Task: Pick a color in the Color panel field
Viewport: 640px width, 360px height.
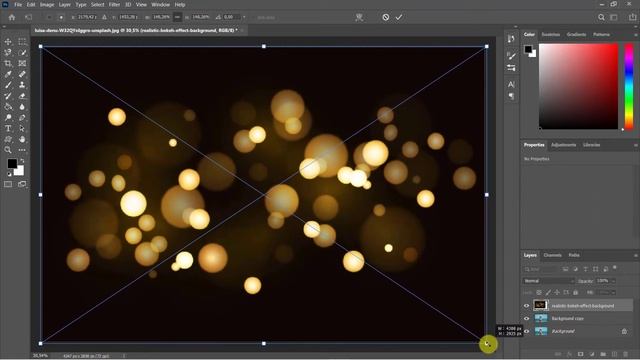Action: coord(578,86)
